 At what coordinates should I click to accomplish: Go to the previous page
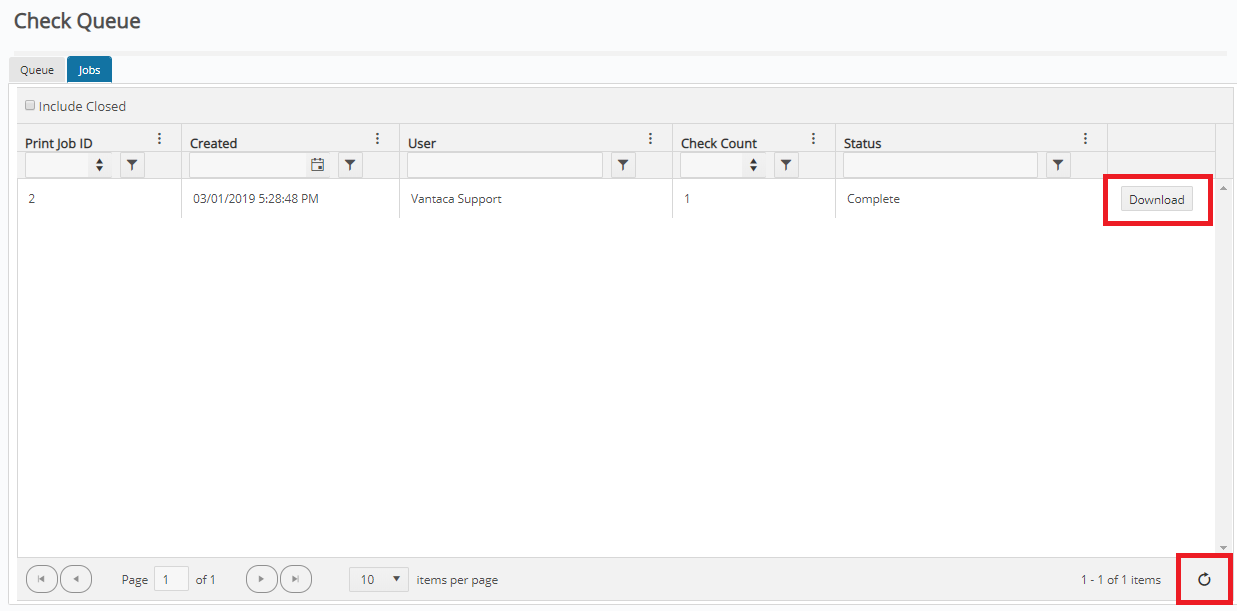click(x=76, y=579)
